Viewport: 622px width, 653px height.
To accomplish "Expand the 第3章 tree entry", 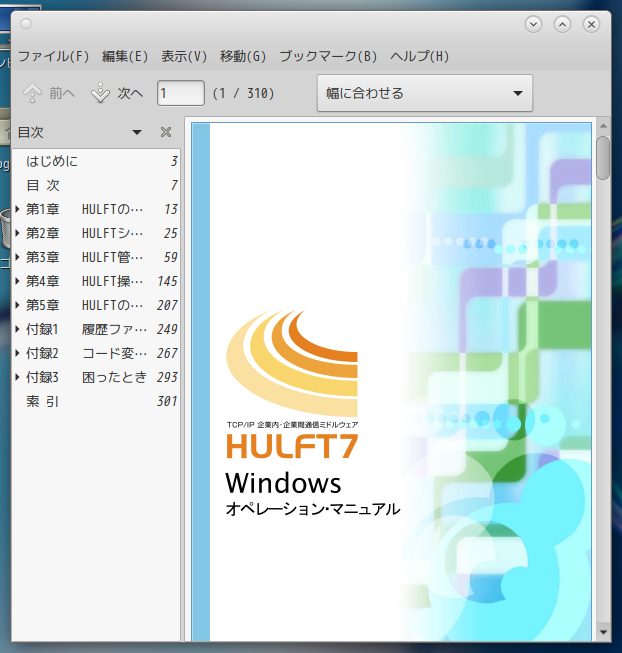I will tap(17, 257).
